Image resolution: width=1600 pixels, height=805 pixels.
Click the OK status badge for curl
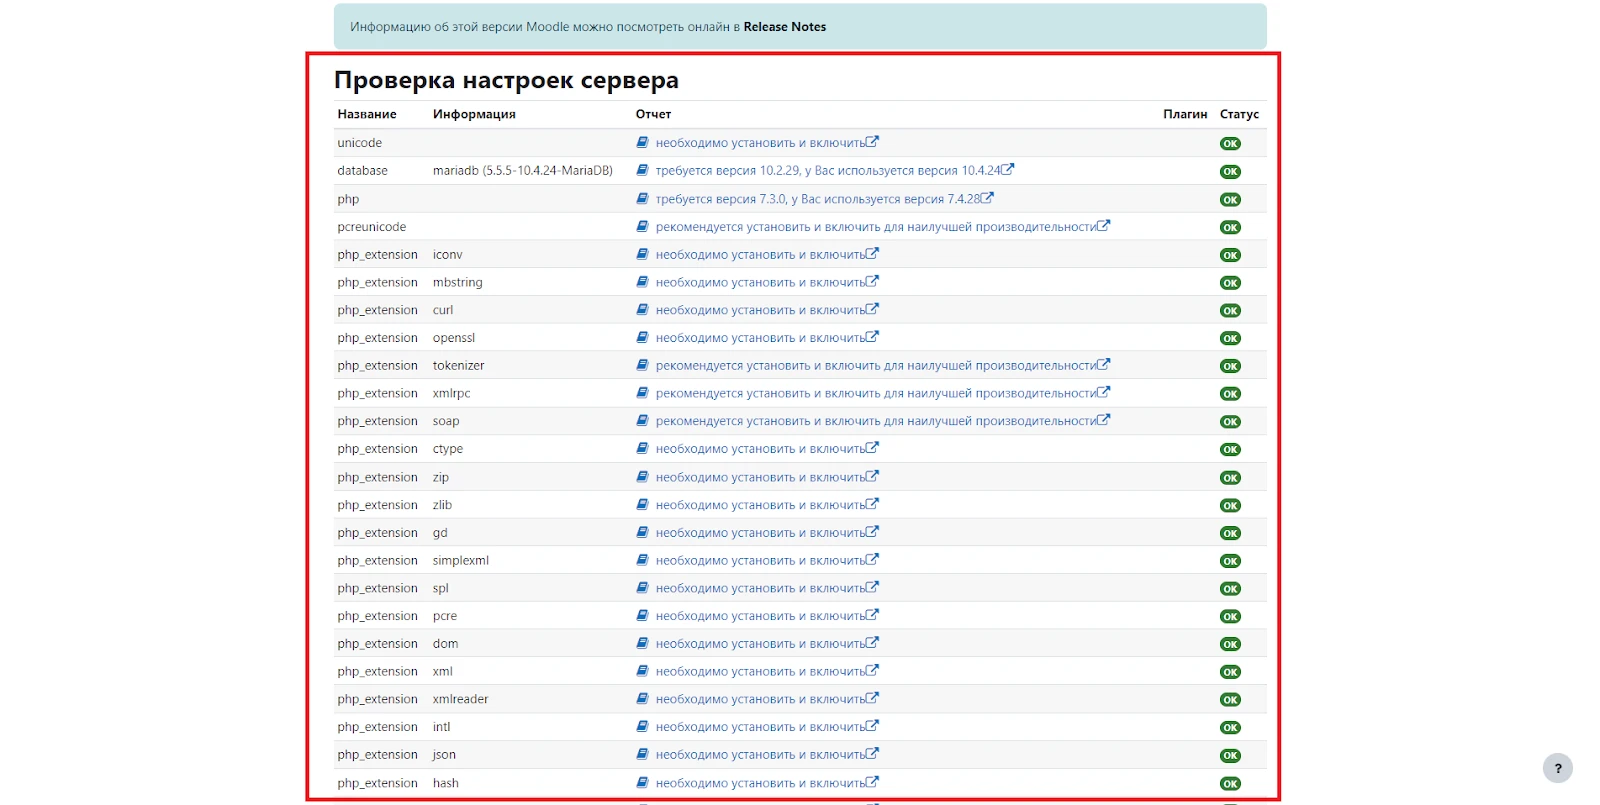tap(1230, 311)
